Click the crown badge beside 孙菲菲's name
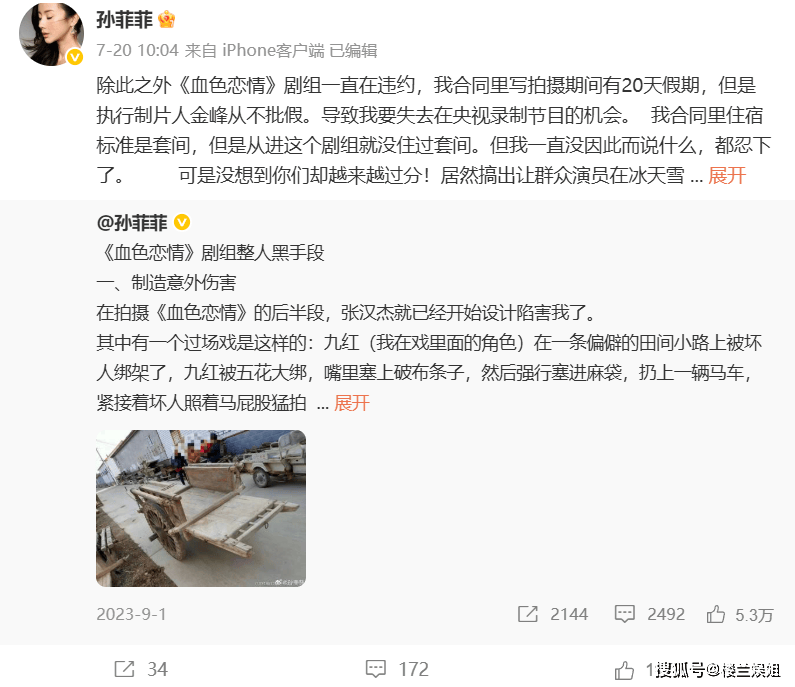 (x=166, y=20)
